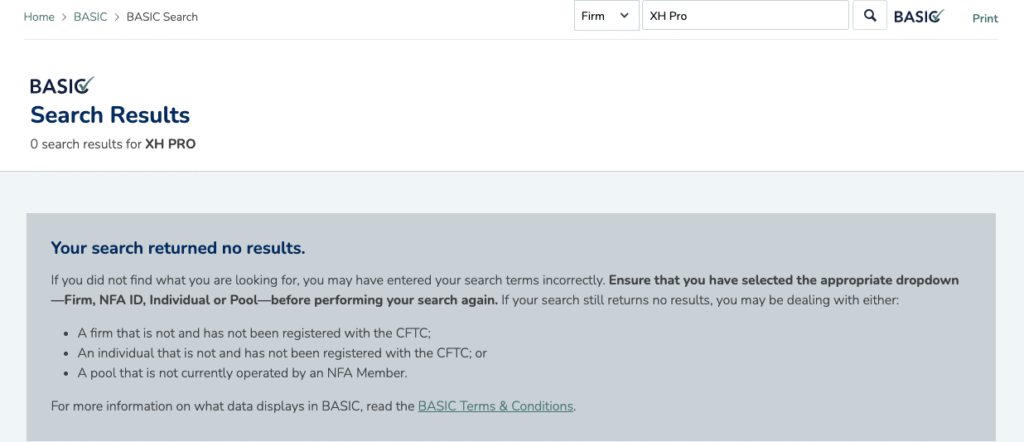Click the bullet about an individual not registered
1024x442 pixels.
tap(282, 353)
